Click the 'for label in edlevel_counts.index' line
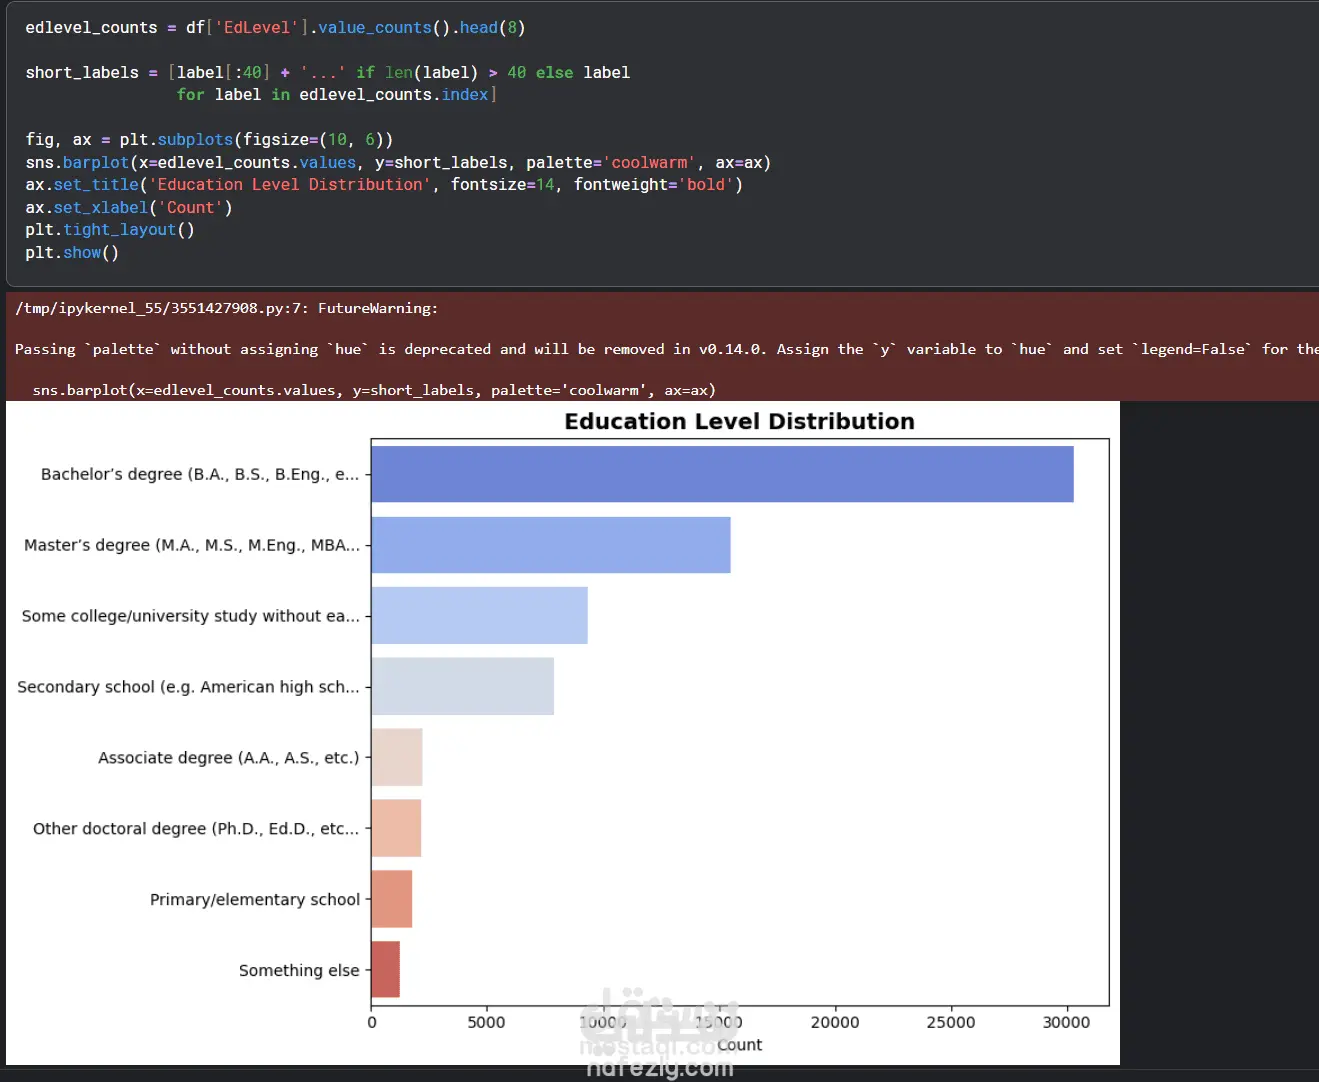Image resolution: width=1319 pixels, height=1082 pixels. 336,94
